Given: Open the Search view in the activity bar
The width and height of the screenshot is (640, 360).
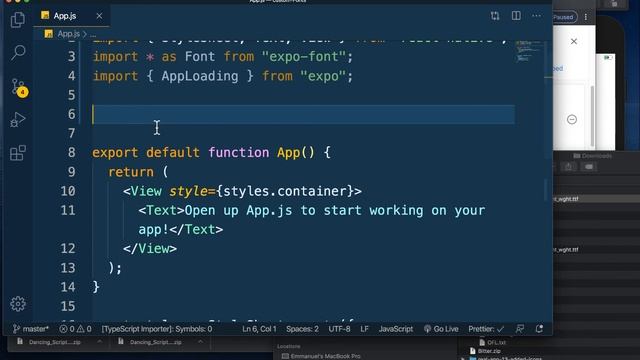Looking at the screenshot, I should 18,53.
